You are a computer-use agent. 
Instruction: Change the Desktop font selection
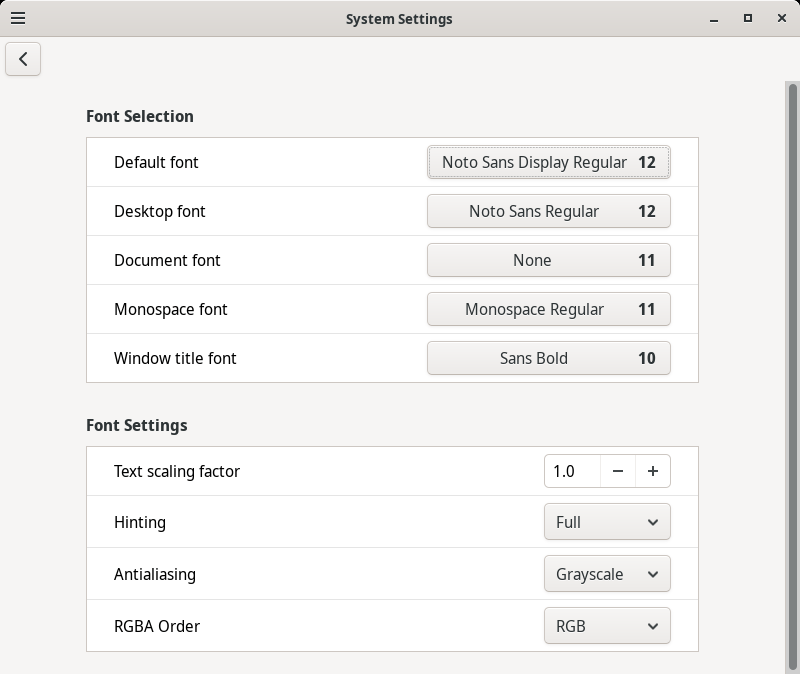click(x=548, y=211)
